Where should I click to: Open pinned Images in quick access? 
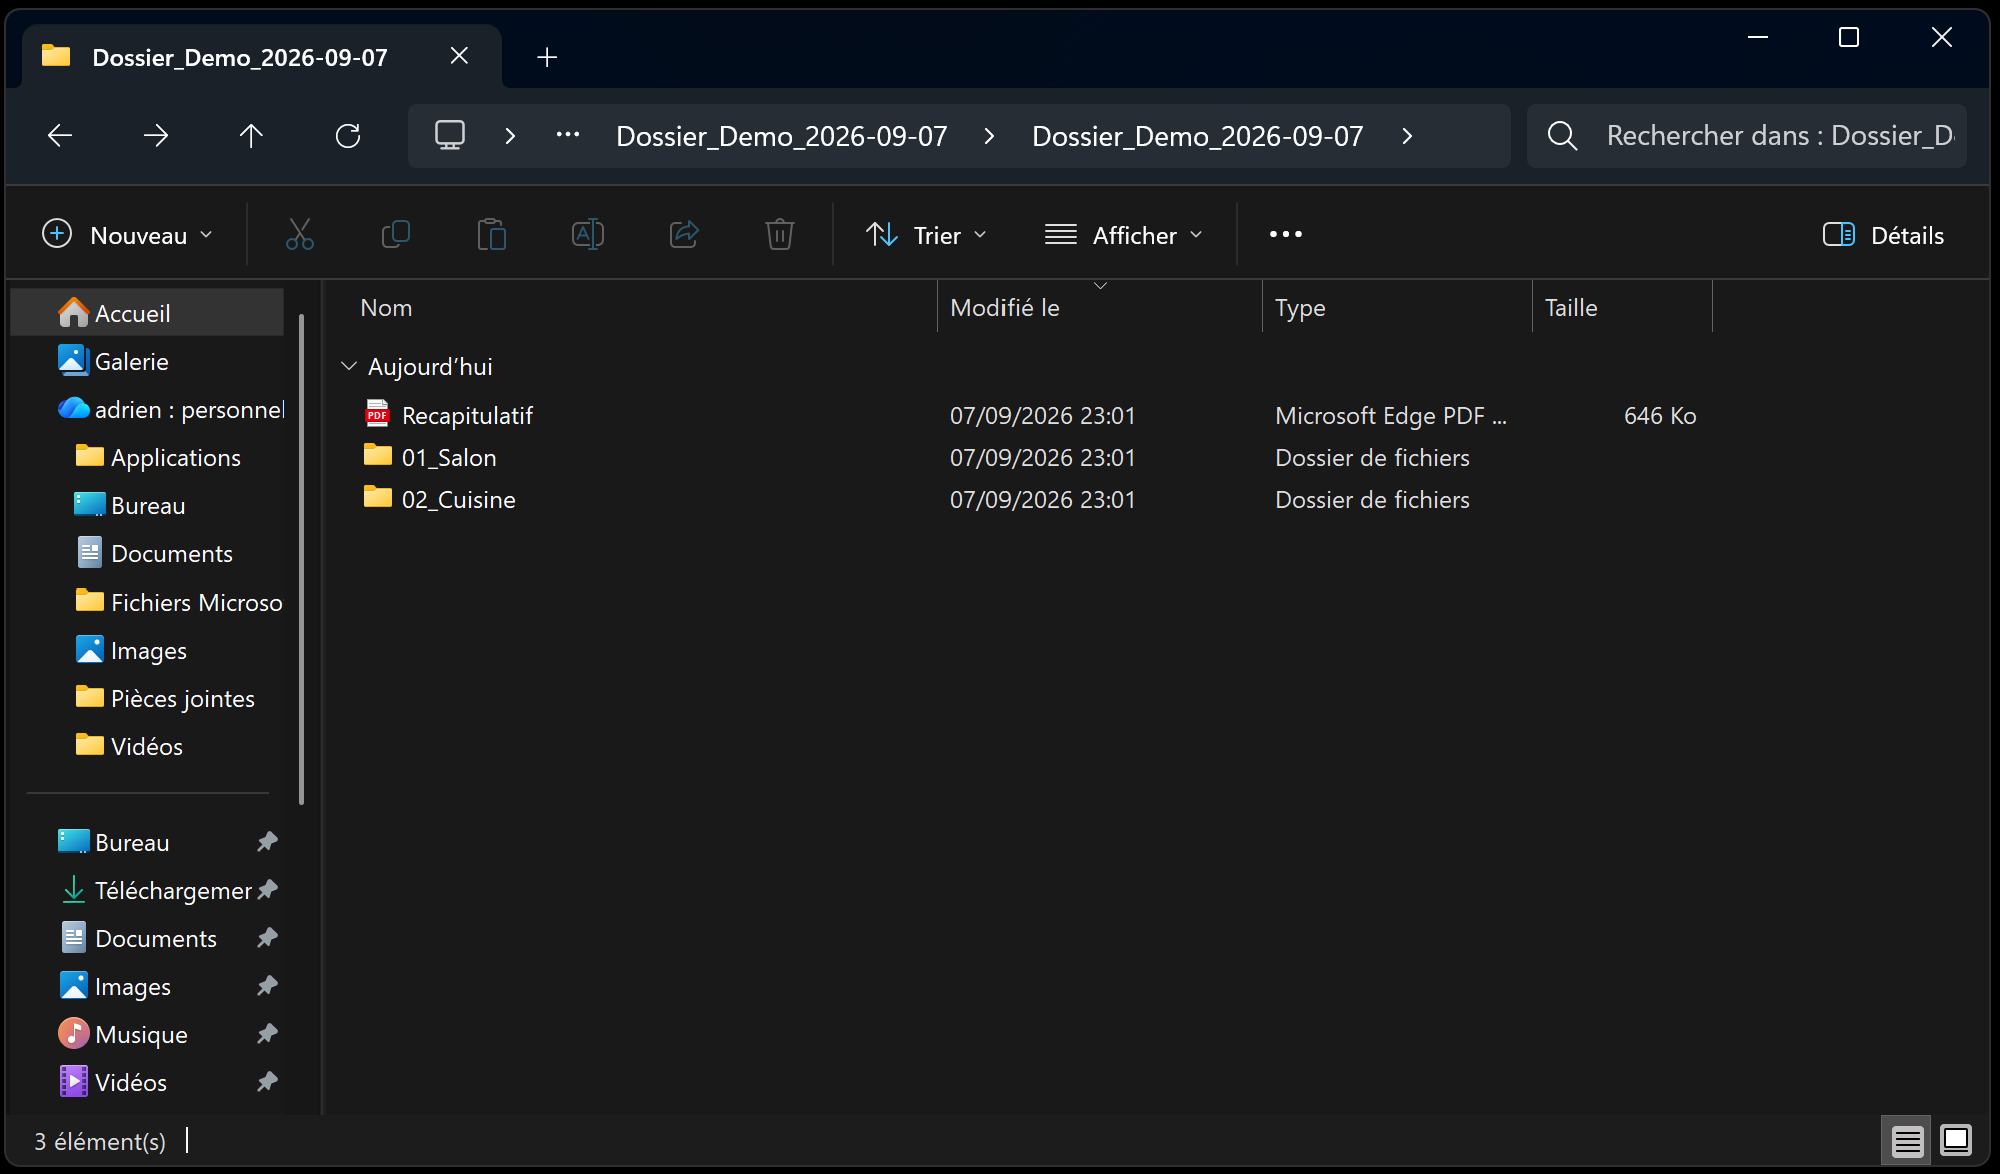tap(147, 986)
